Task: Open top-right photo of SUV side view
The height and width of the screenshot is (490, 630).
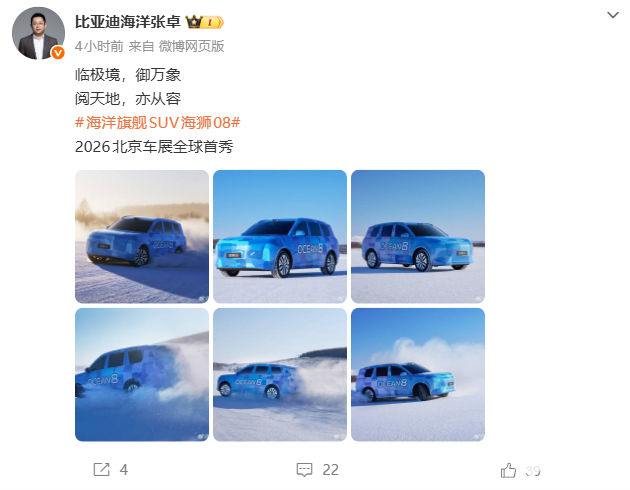Action: point(418,237)
